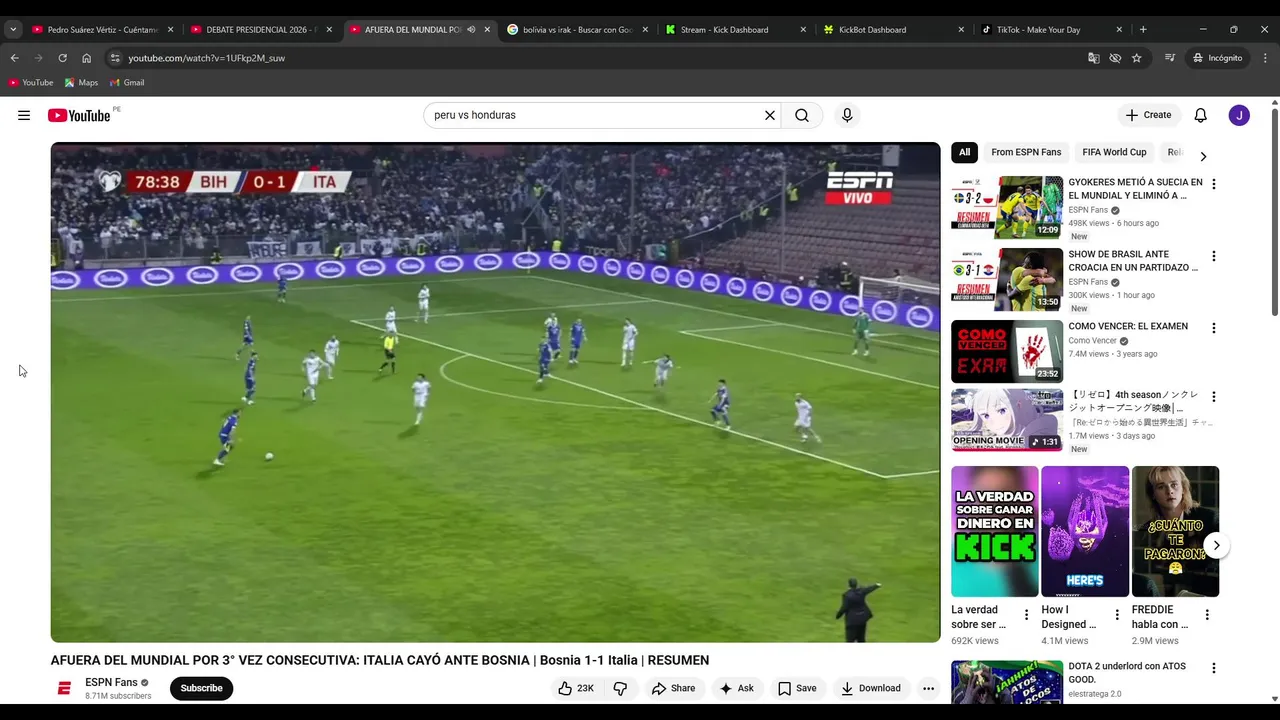Viewport: 1280px width, 720px height.
Task: Open the translate page icon
Action: 1094,58
